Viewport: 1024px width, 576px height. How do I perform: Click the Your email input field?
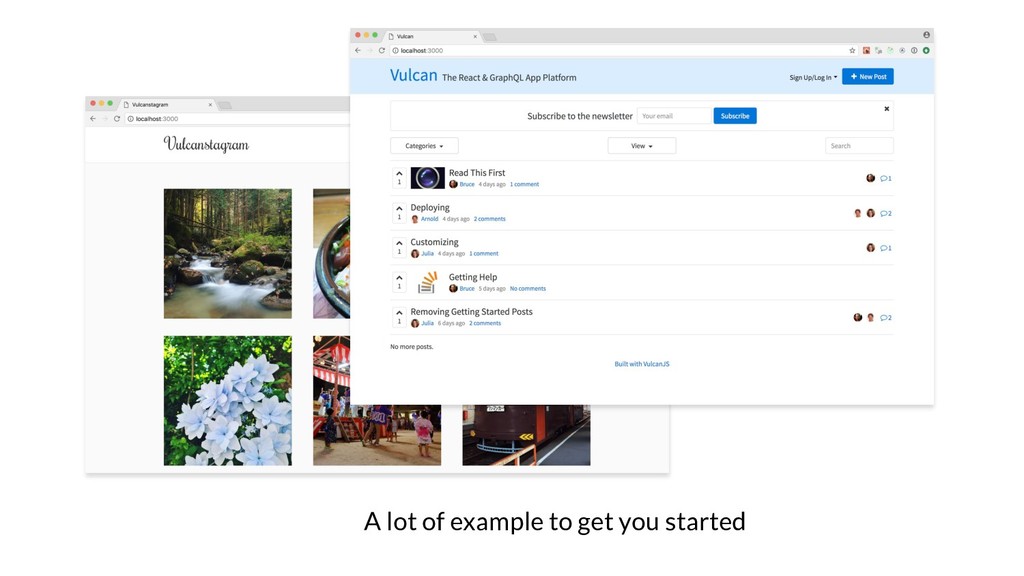click(673, 116)
